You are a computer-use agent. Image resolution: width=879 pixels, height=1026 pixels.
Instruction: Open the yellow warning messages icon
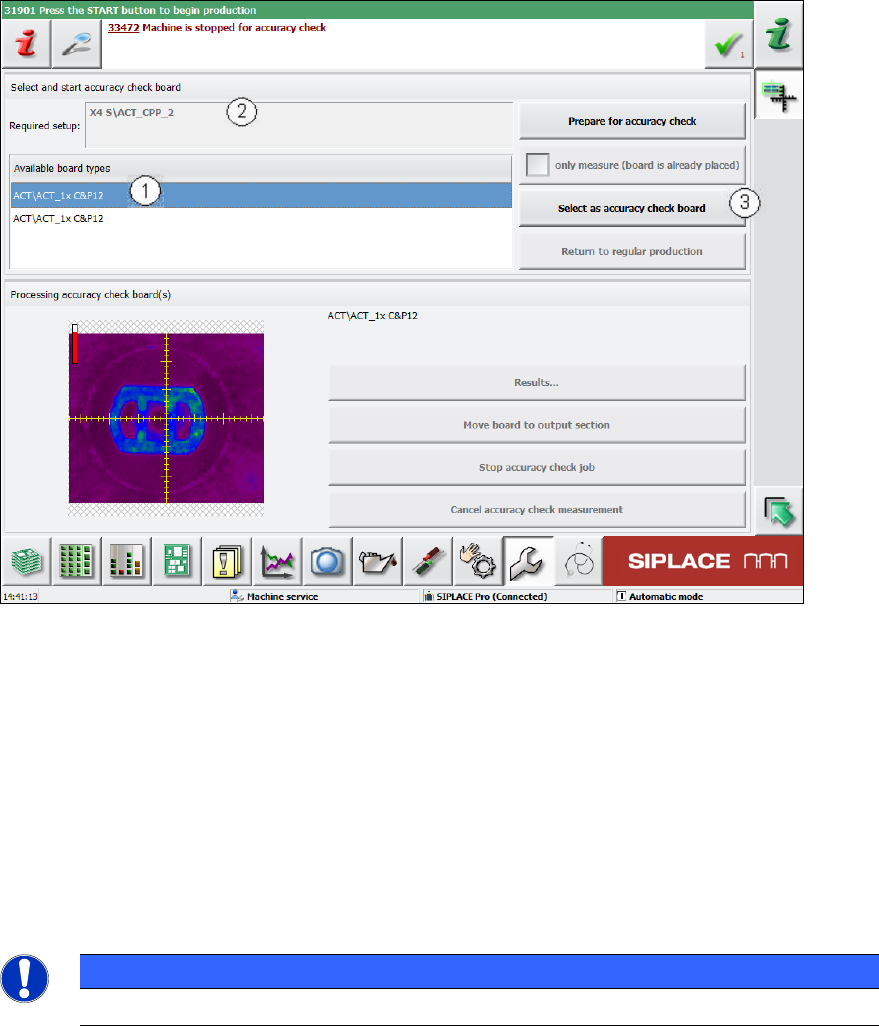point(226,561)
